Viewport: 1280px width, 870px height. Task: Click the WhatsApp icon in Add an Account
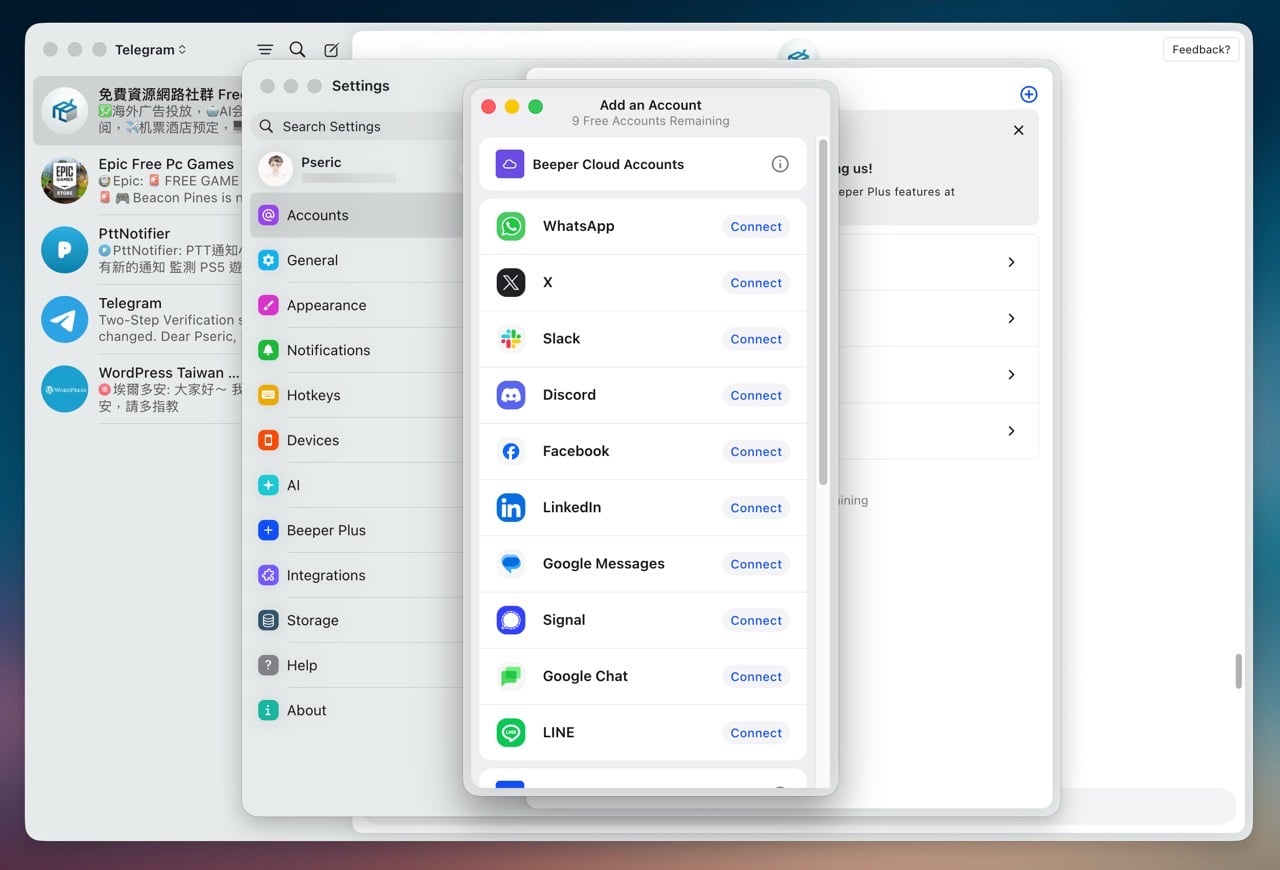pos(511,226)
